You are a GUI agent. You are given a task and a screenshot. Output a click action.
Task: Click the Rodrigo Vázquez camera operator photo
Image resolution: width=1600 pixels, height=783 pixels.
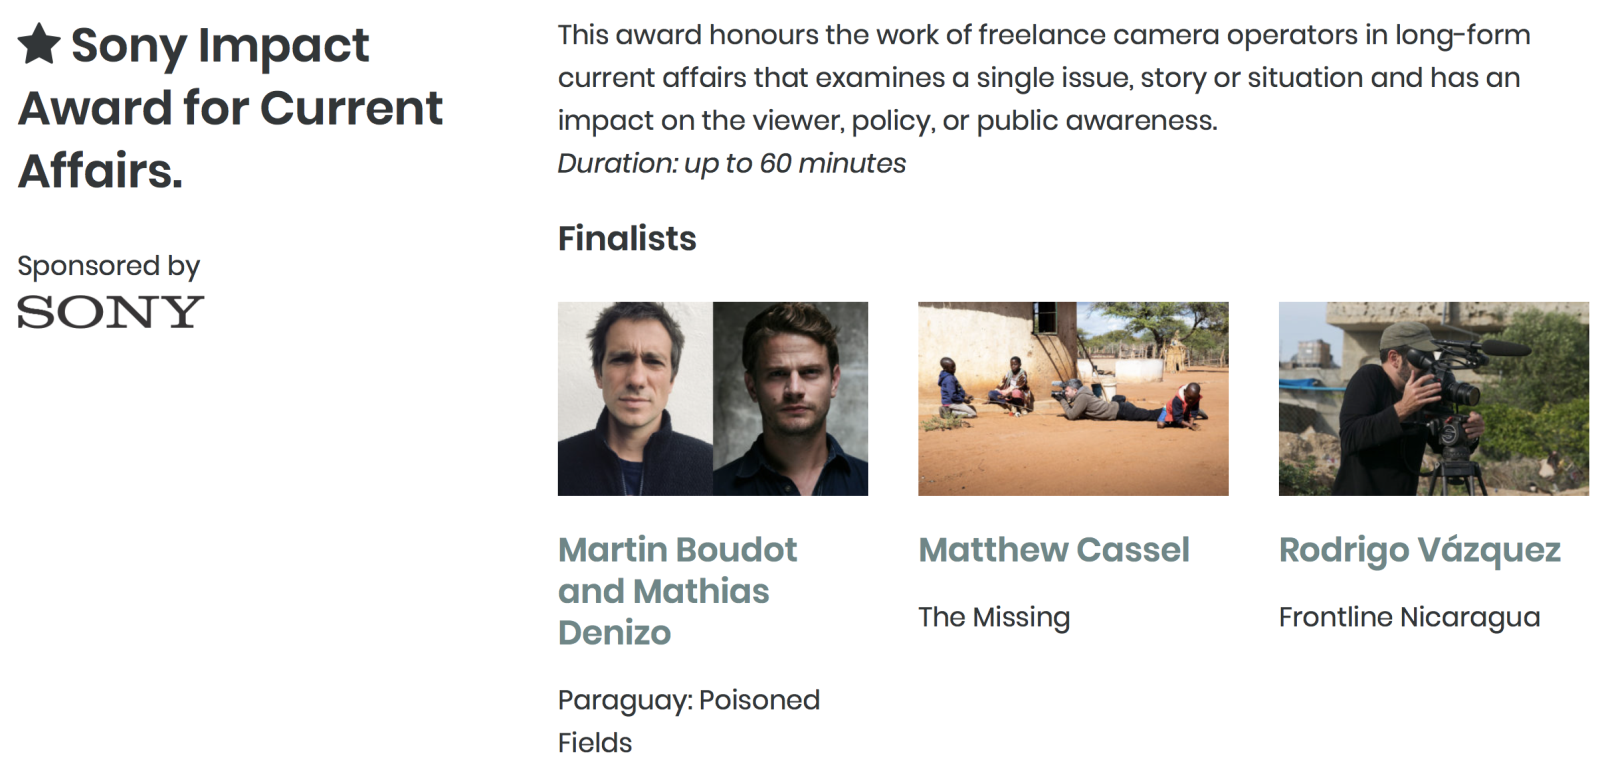[1434, 399]
